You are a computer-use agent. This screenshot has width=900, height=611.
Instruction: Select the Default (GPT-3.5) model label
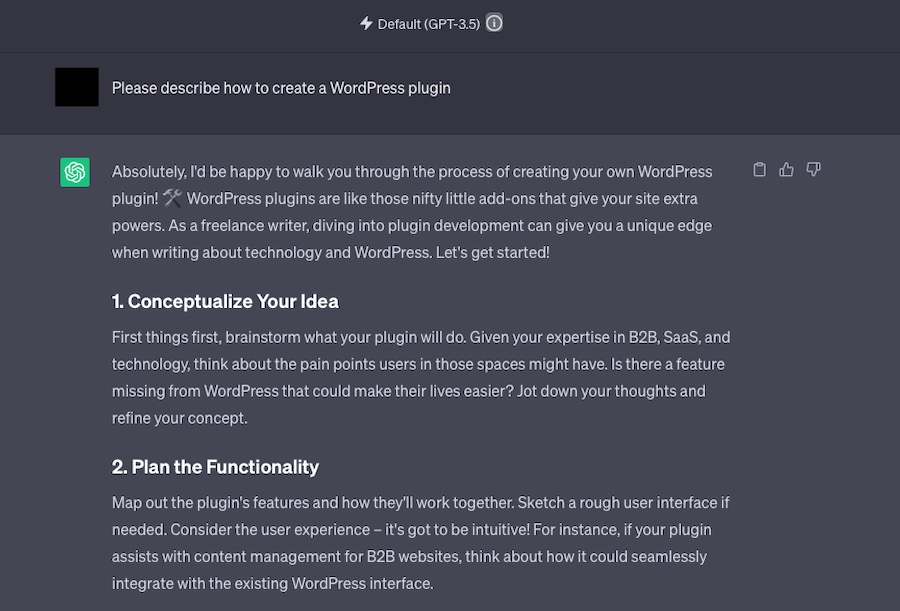tap(428, 24)
